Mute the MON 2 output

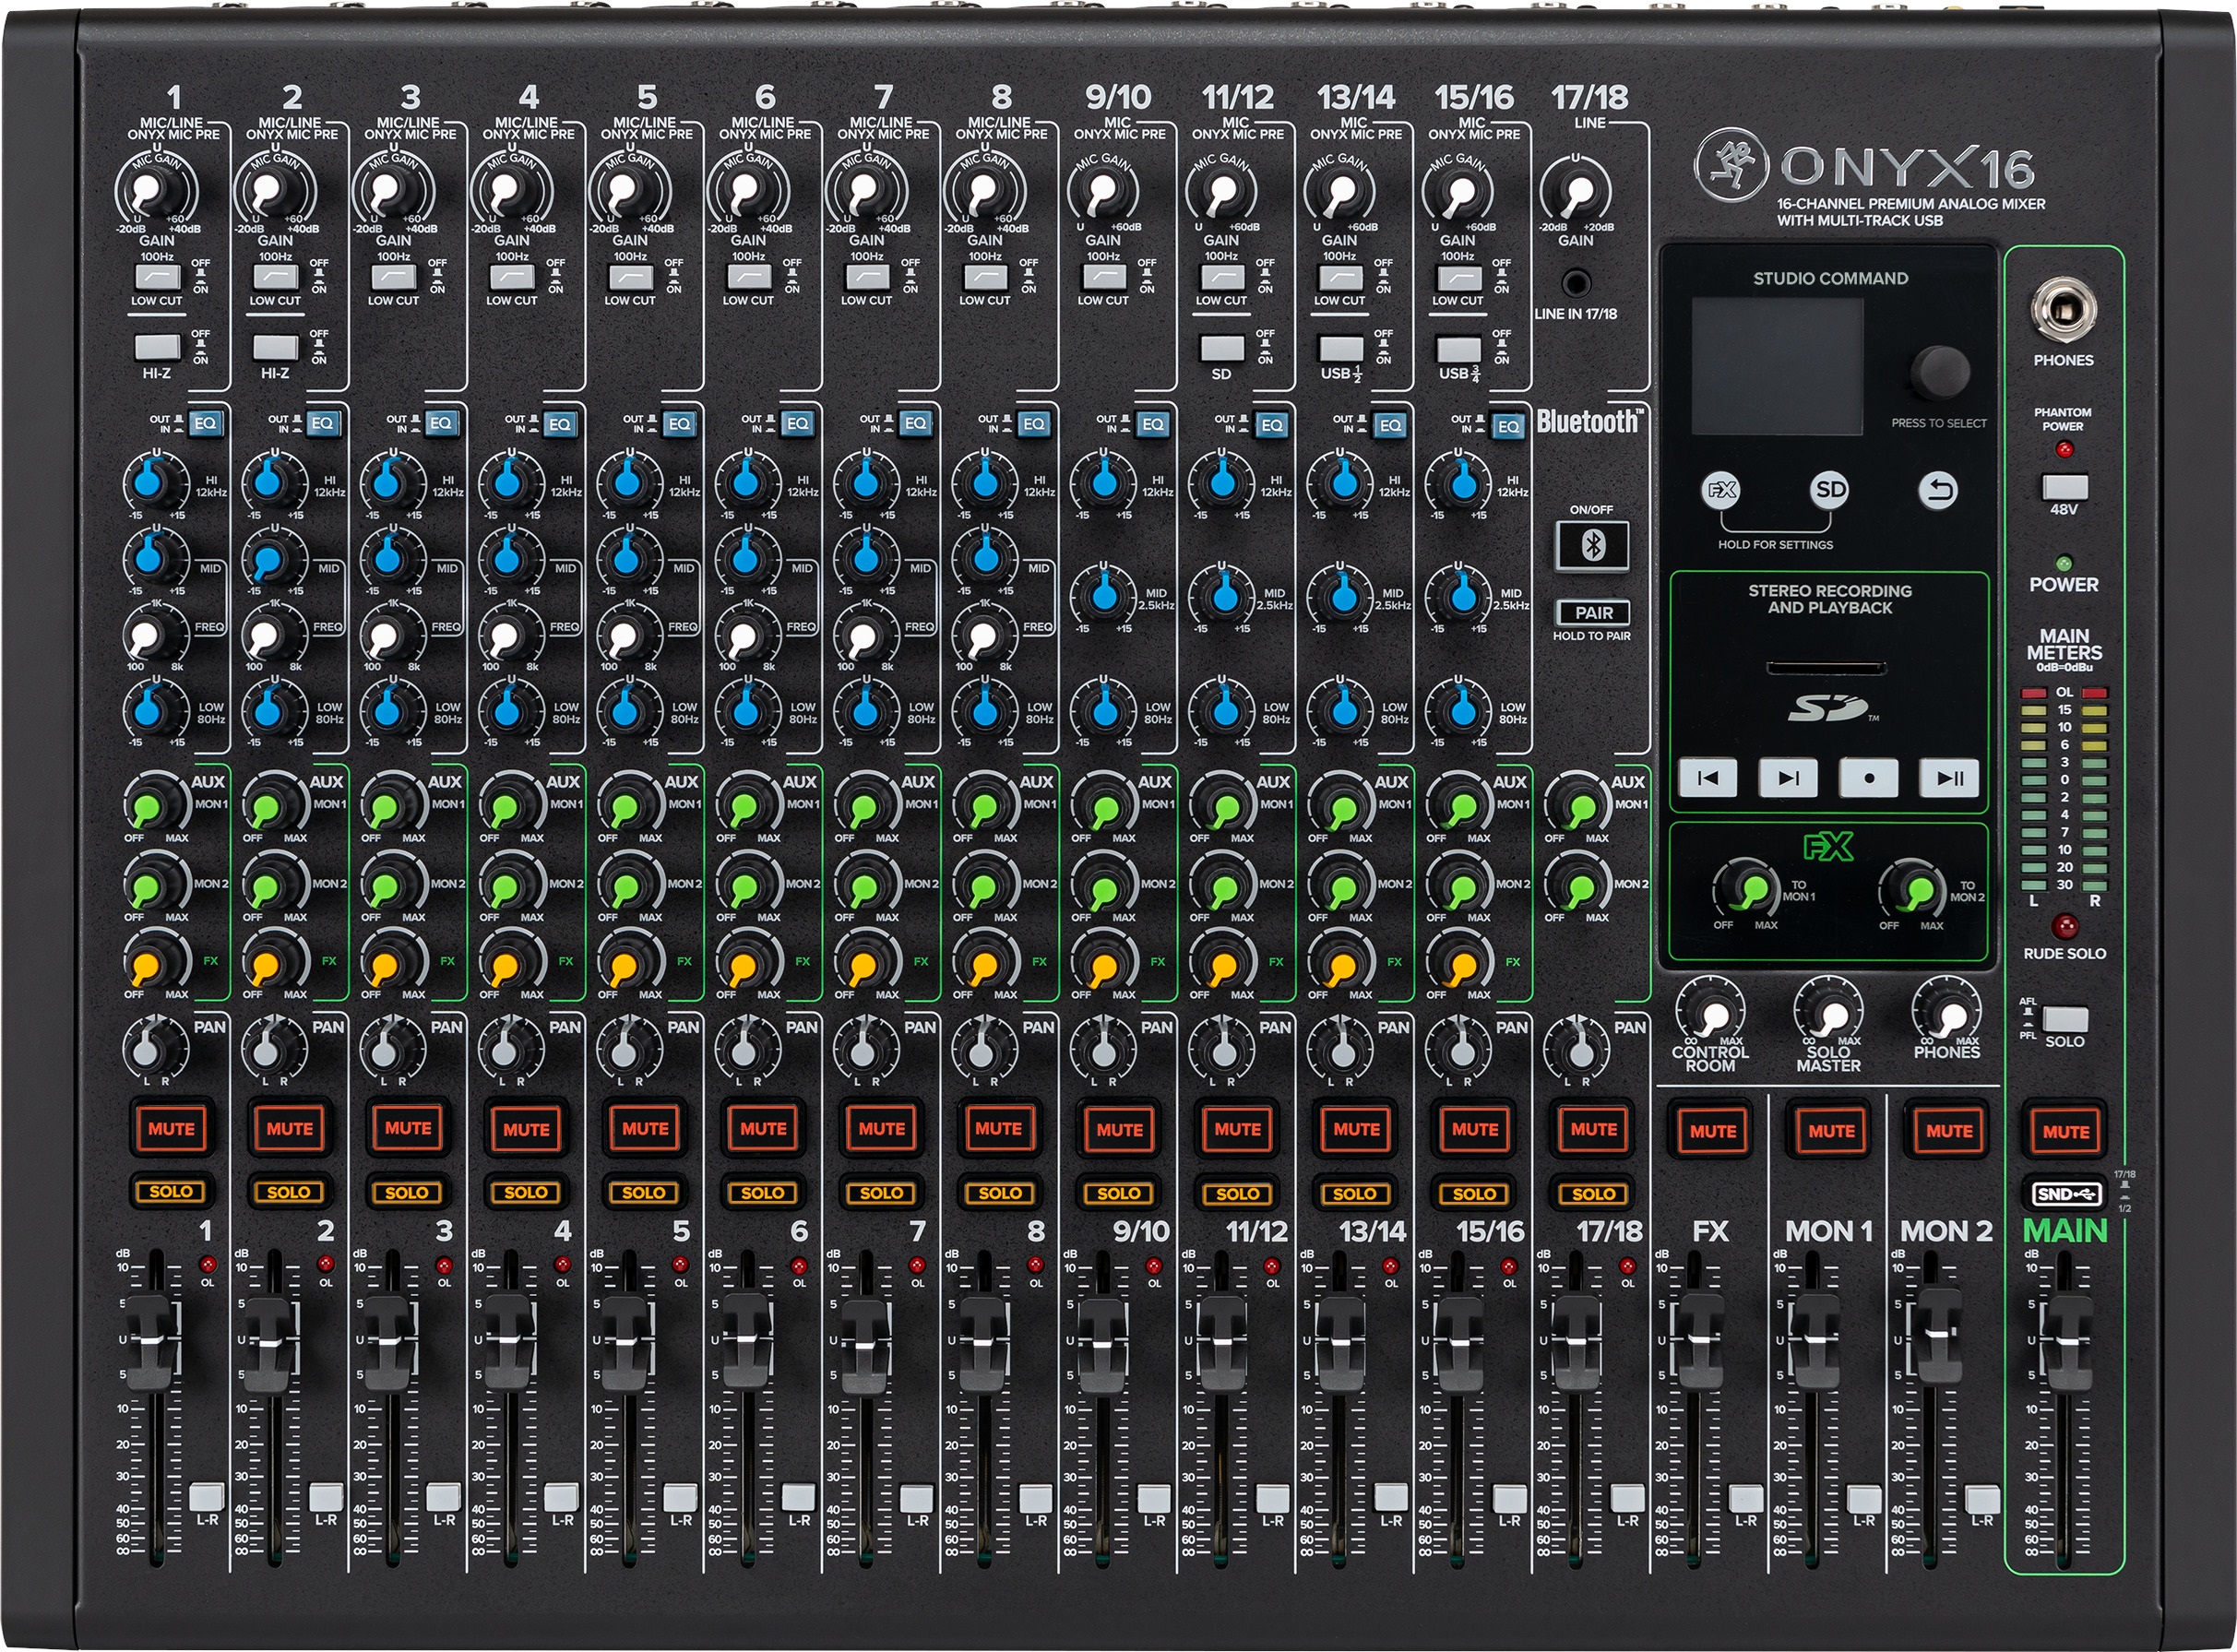click(1951, 1131)
